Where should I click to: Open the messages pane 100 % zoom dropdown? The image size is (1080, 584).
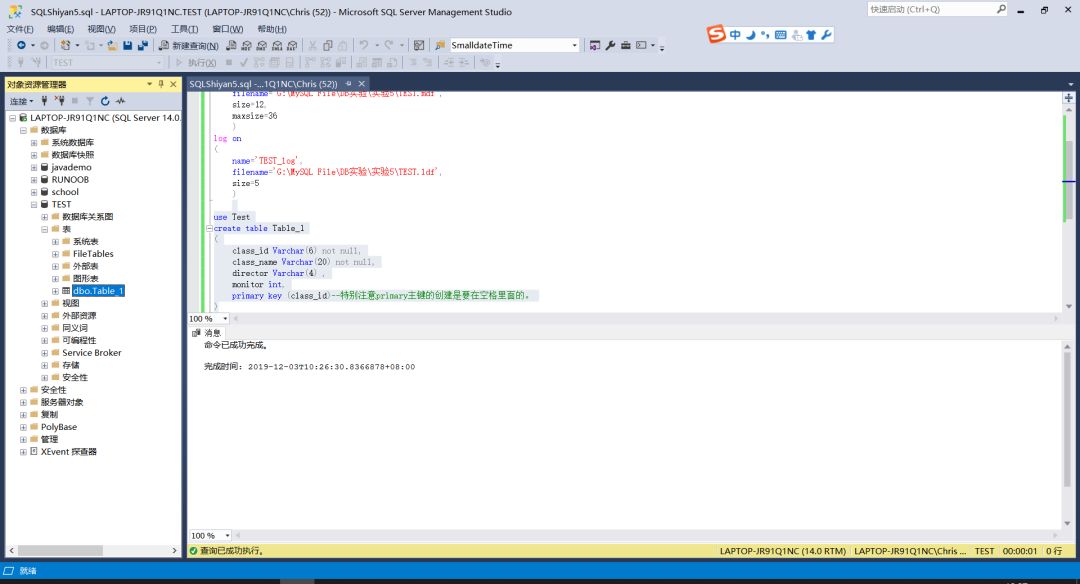[227, 536]
